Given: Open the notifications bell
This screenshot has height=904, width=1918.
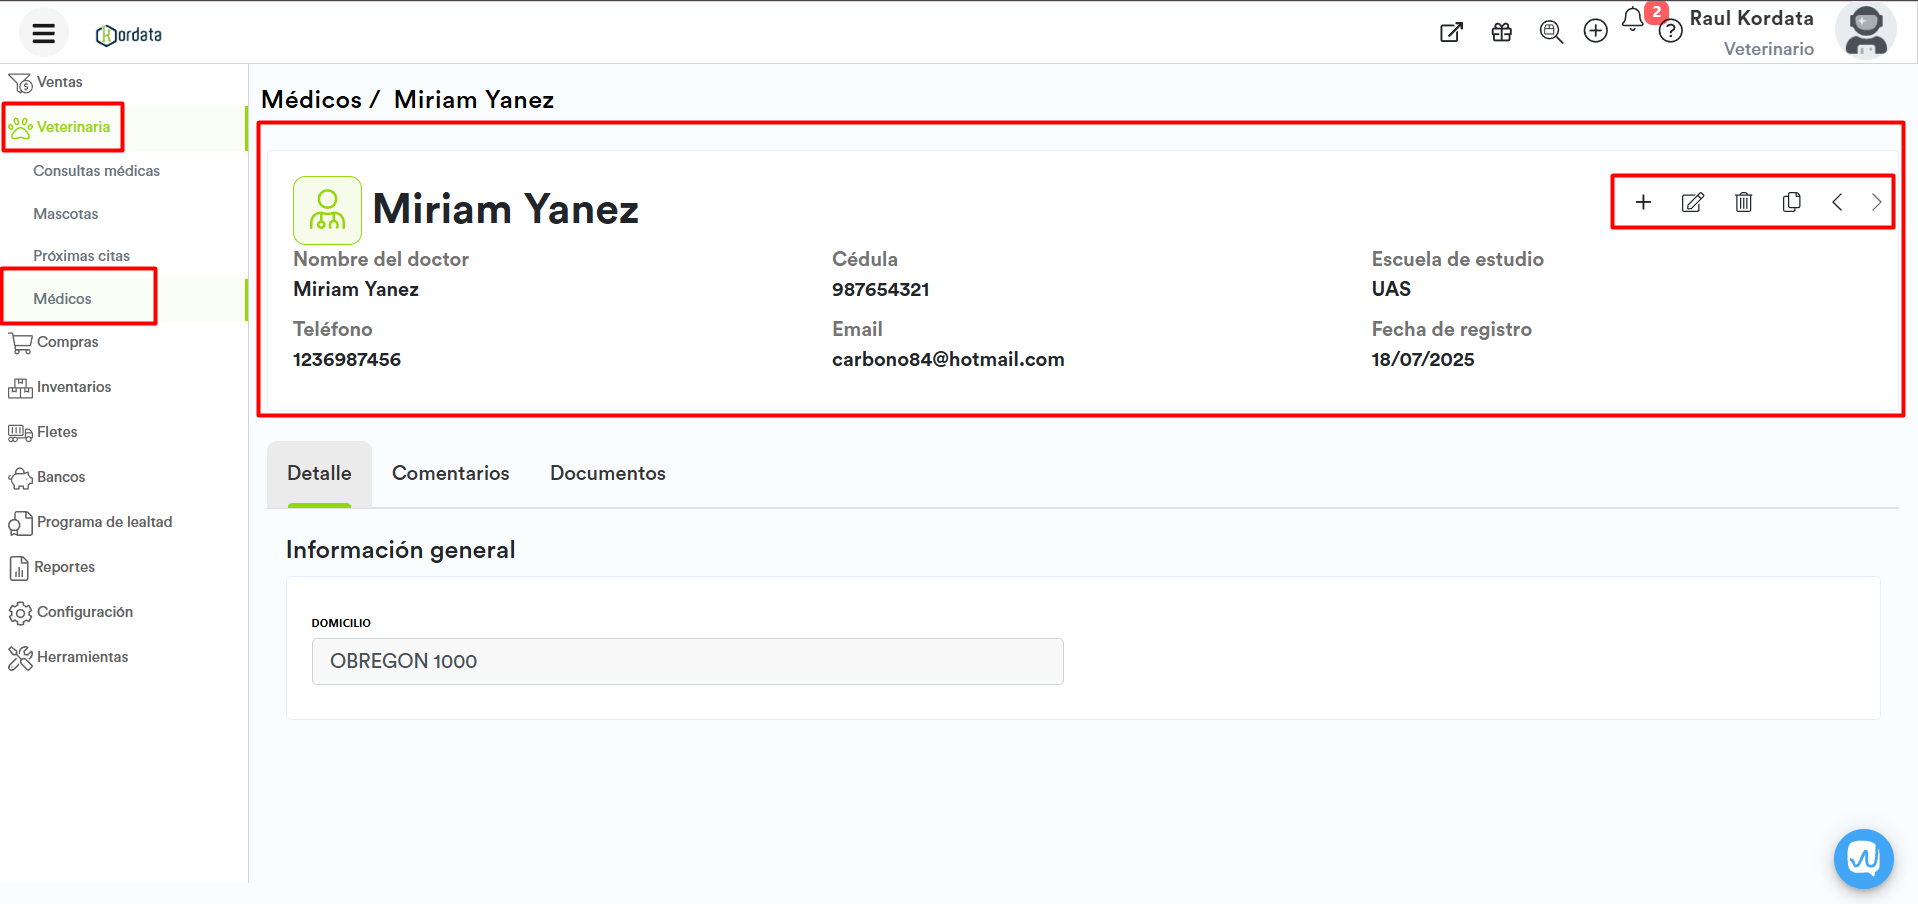Looking at the screenshot, I should pyautogui.click(x=1632, y=19).
